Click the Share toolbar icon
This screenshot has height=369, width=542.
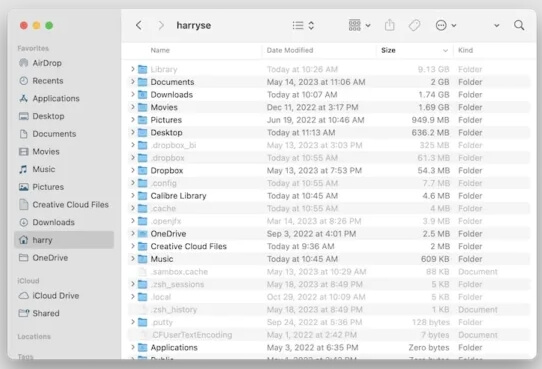tap(390, 25)
